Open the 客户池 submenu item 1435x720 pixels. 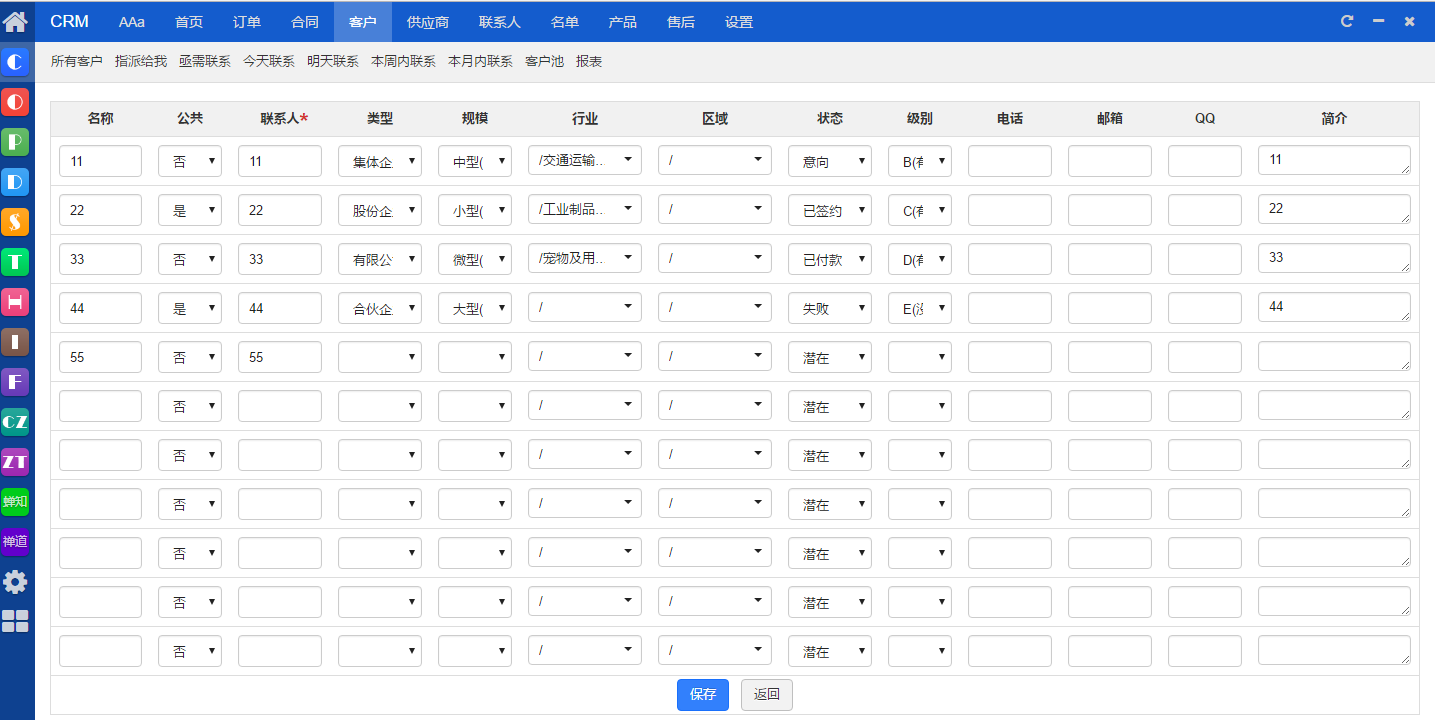click(x=544, y=62)
